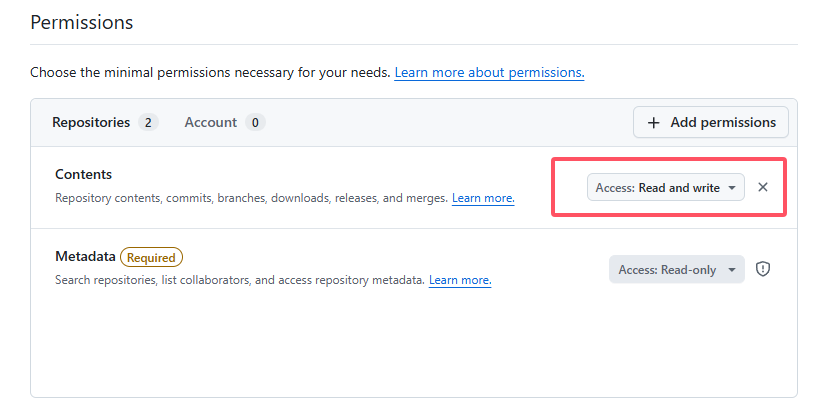Follow the Learn more link under Contents
Image resolution: width=837 pixels, height=420 pixels.
point(483,199)
